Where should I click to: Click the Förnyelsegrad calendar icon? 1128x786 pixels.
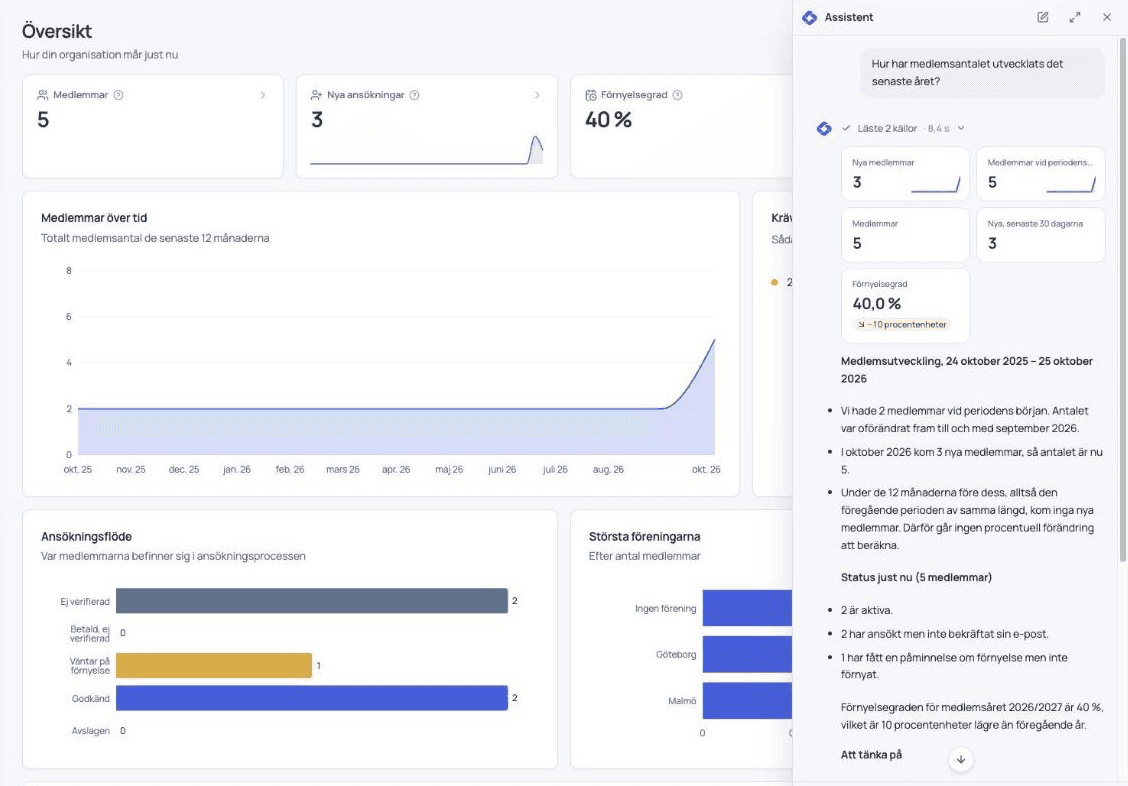tap(591, 95)
